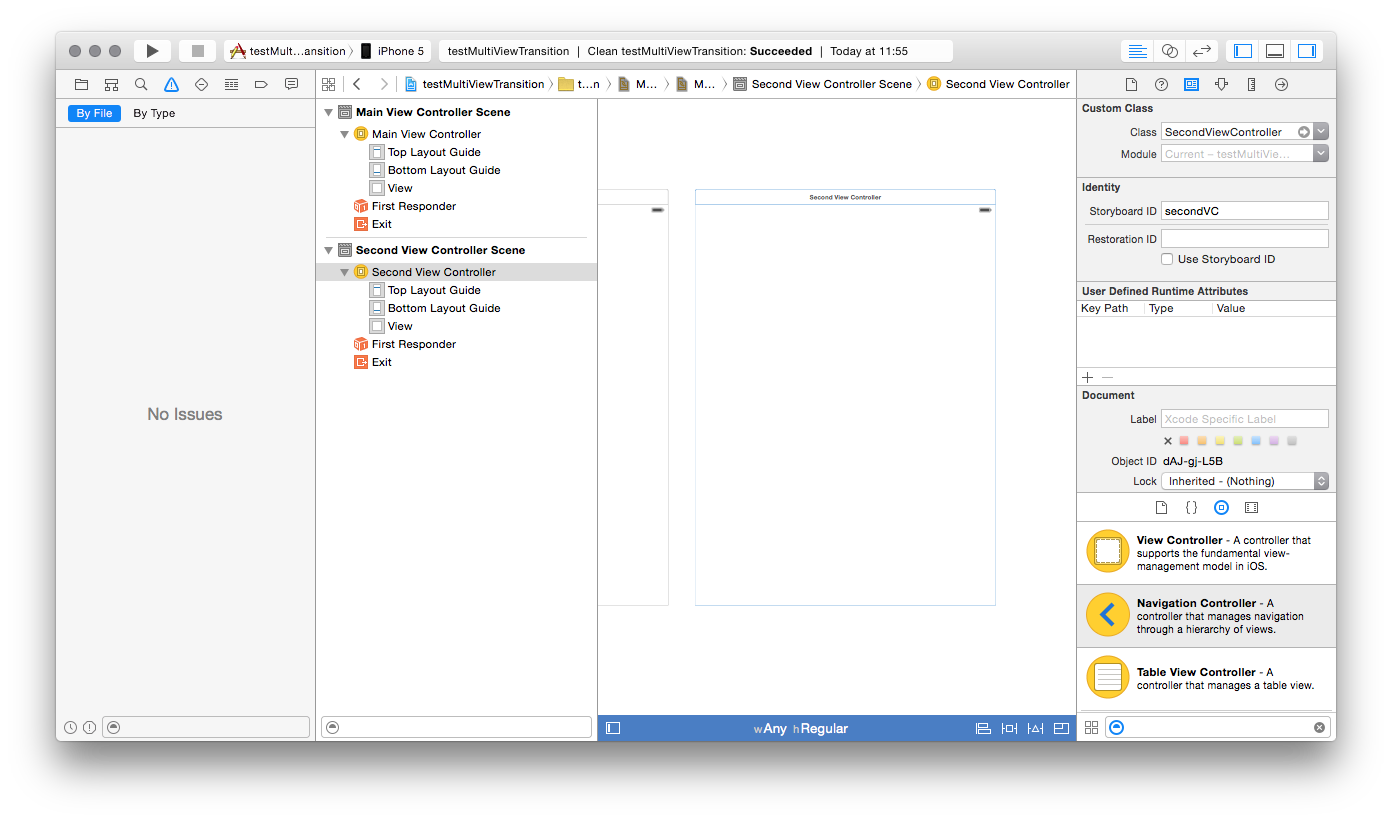Open the Issue navigator warning icon
The height and width of the screenshot is (821, 1392).
171,84
